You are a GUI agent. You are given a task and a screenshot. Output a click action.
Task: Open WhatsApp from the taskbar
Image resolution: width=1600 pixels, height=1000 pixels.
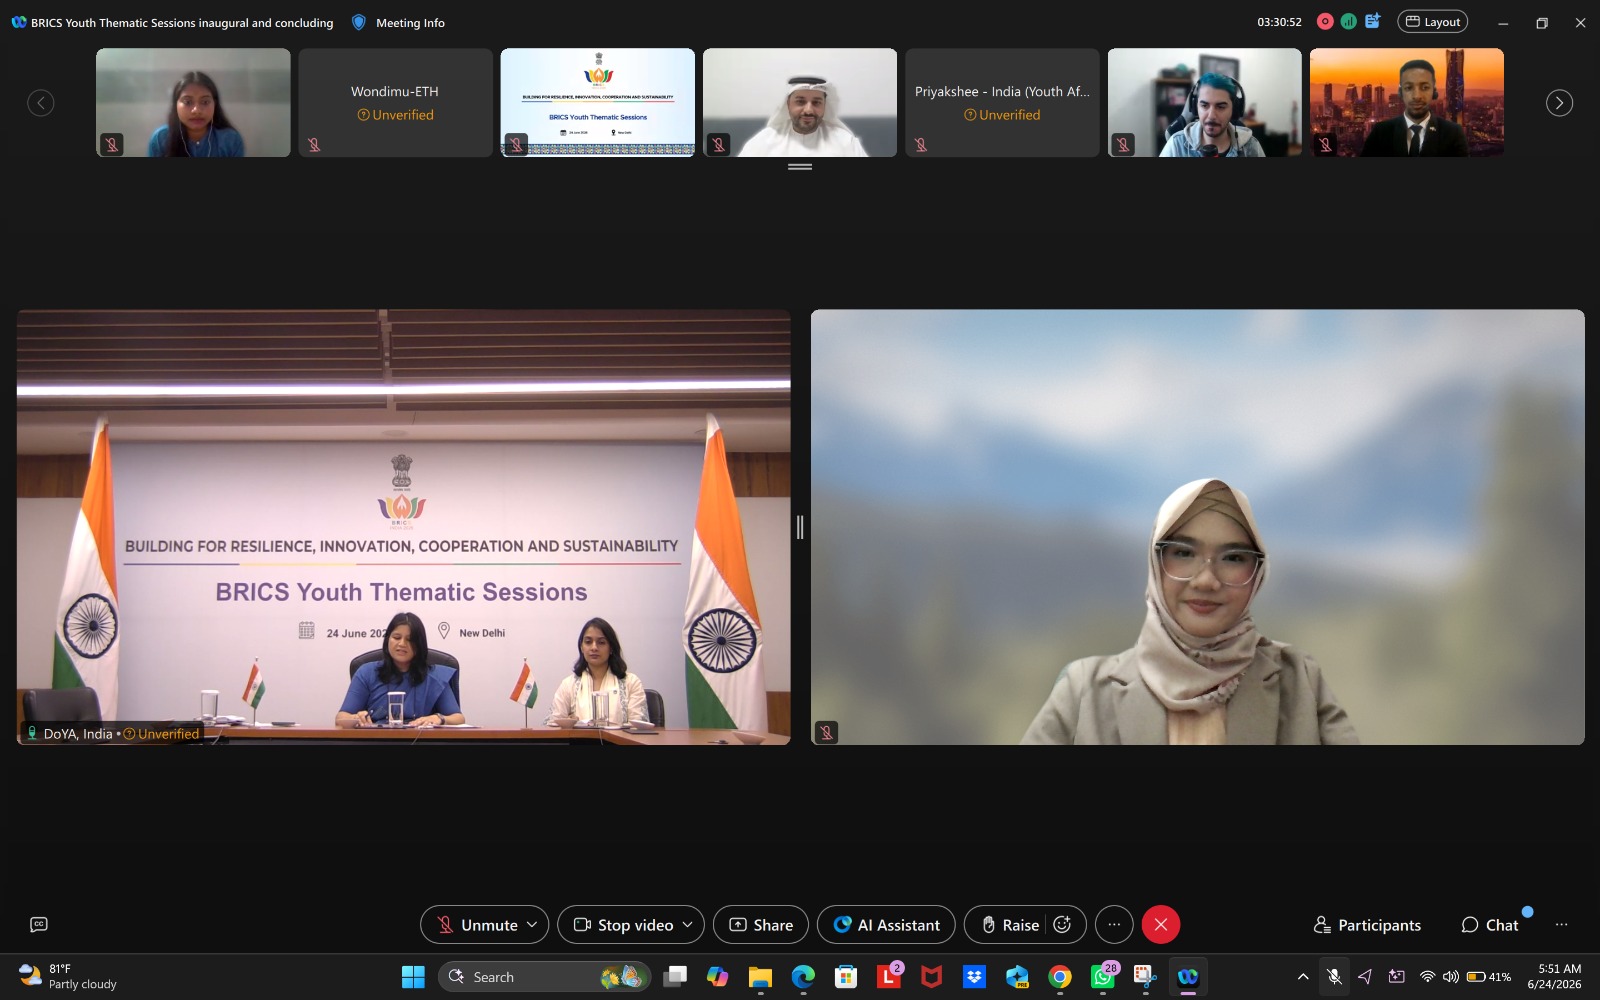coord(1103,977)
